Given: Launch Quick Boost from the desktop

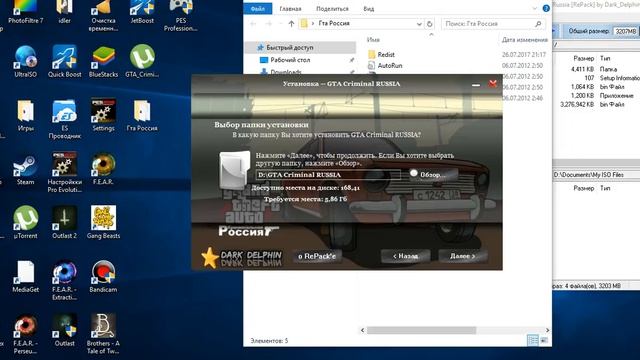Looking at the screenshot, I should click(64, 61).
